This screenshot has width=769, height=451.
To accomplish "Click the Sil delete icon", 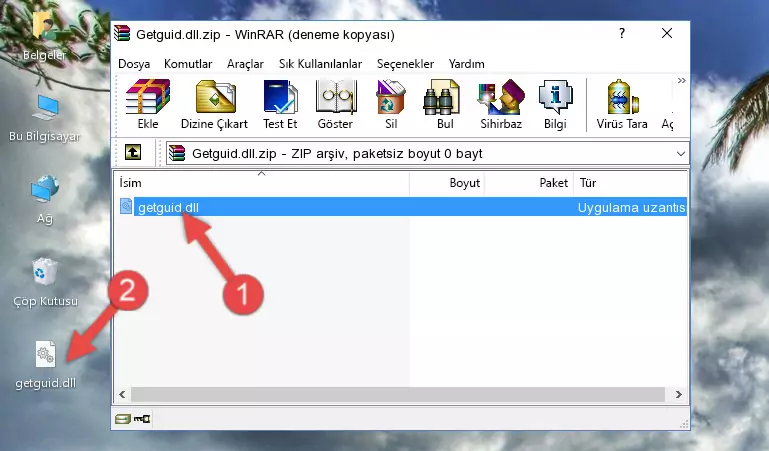I will click(391, 104).
